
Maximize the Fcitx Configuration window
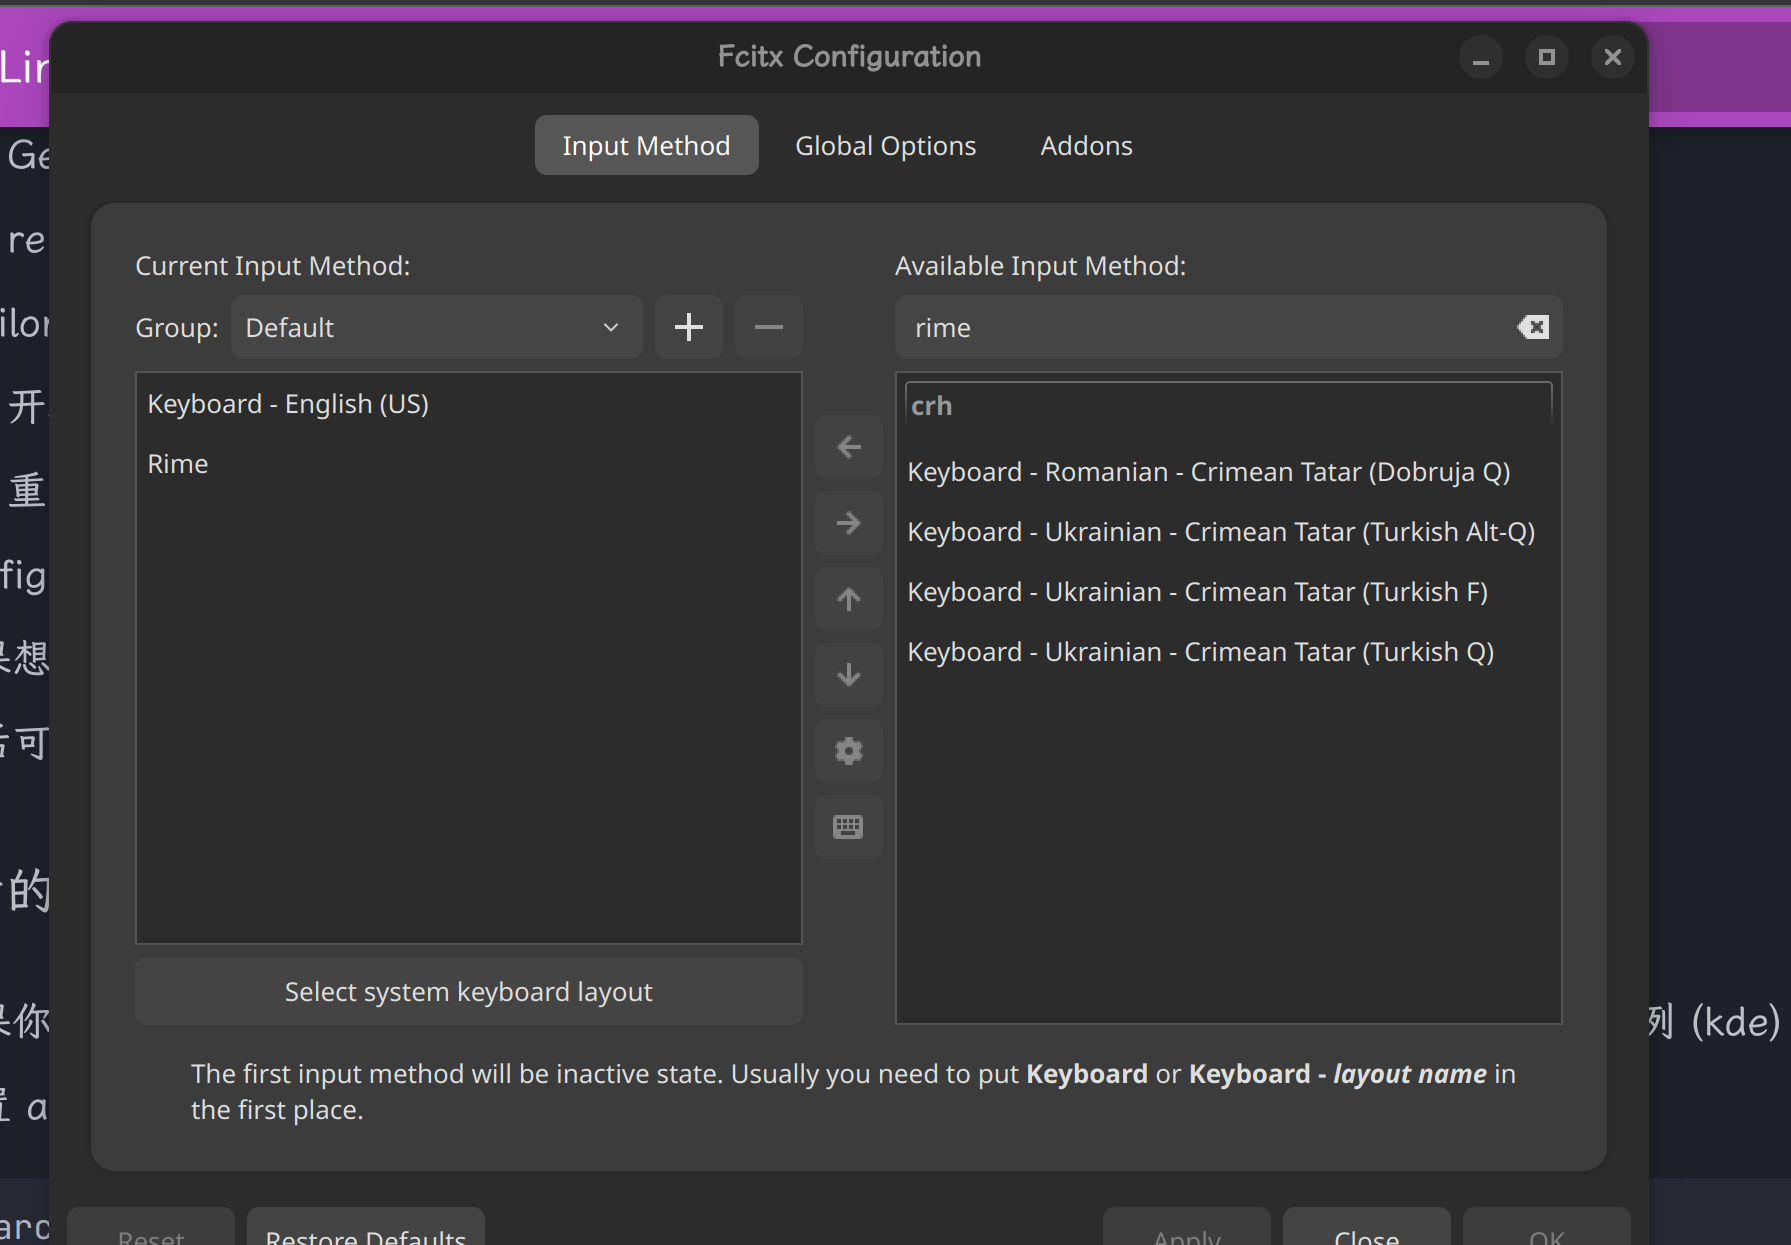1547,57
